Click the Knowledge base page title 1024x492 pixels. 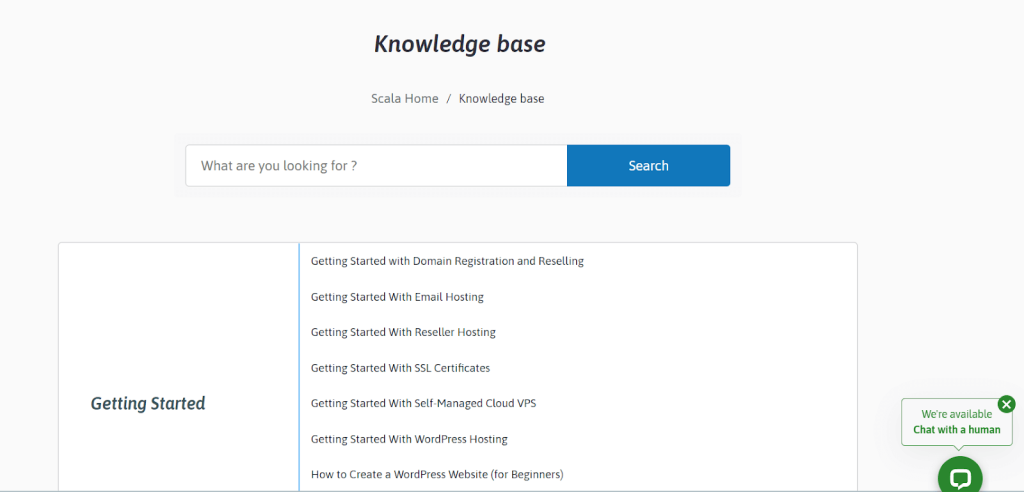click(x=460, y=44)
